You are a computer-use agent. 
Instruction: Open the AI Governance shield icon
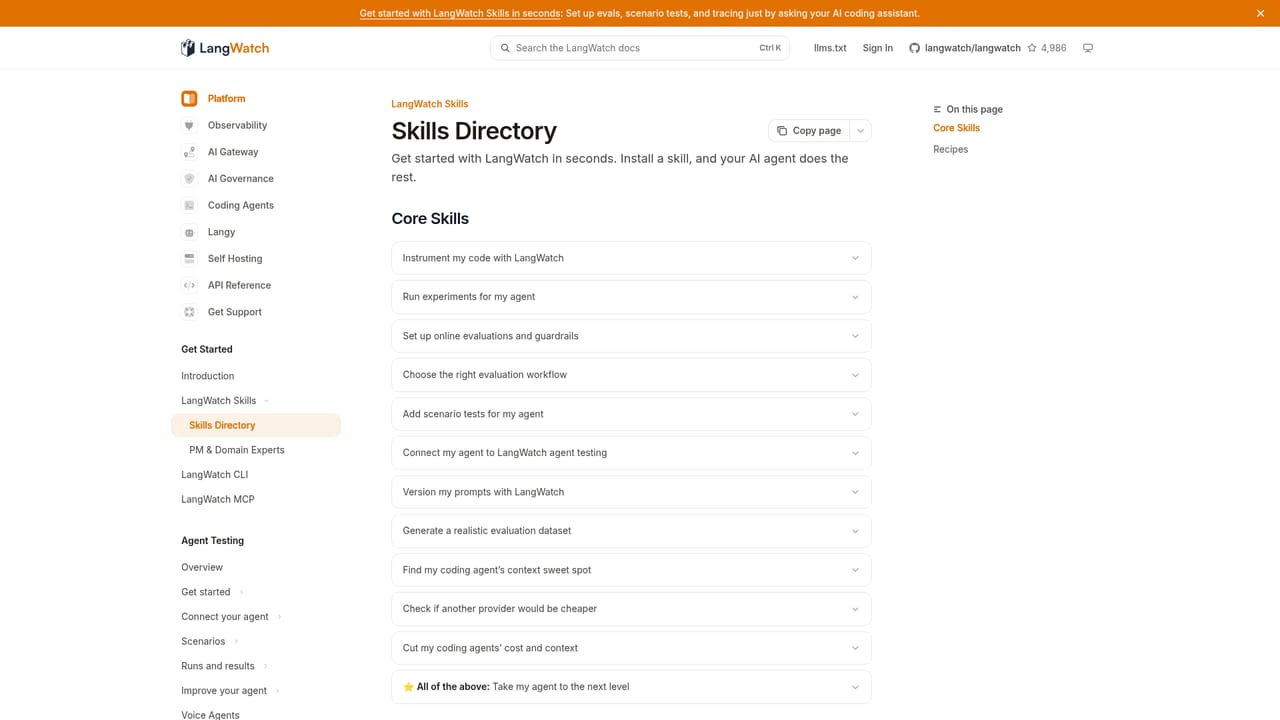(x=189, y=179)
